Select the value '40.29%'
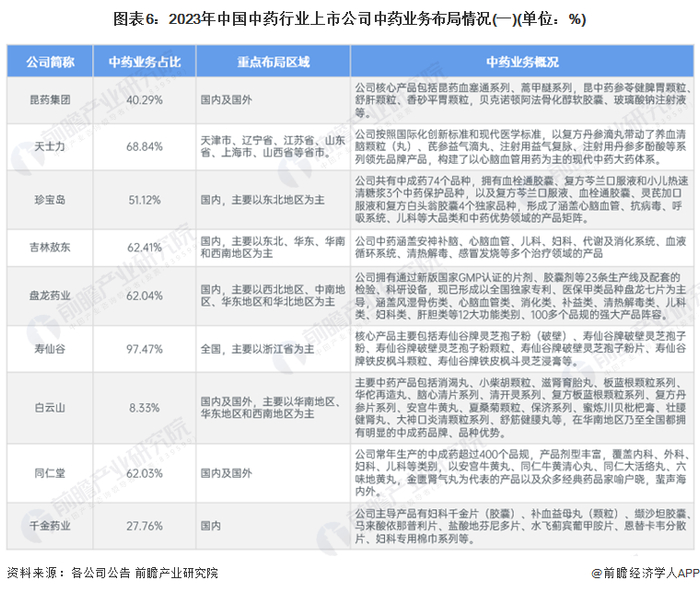Screen dimensions: 700x592 (x=144, y=100)
